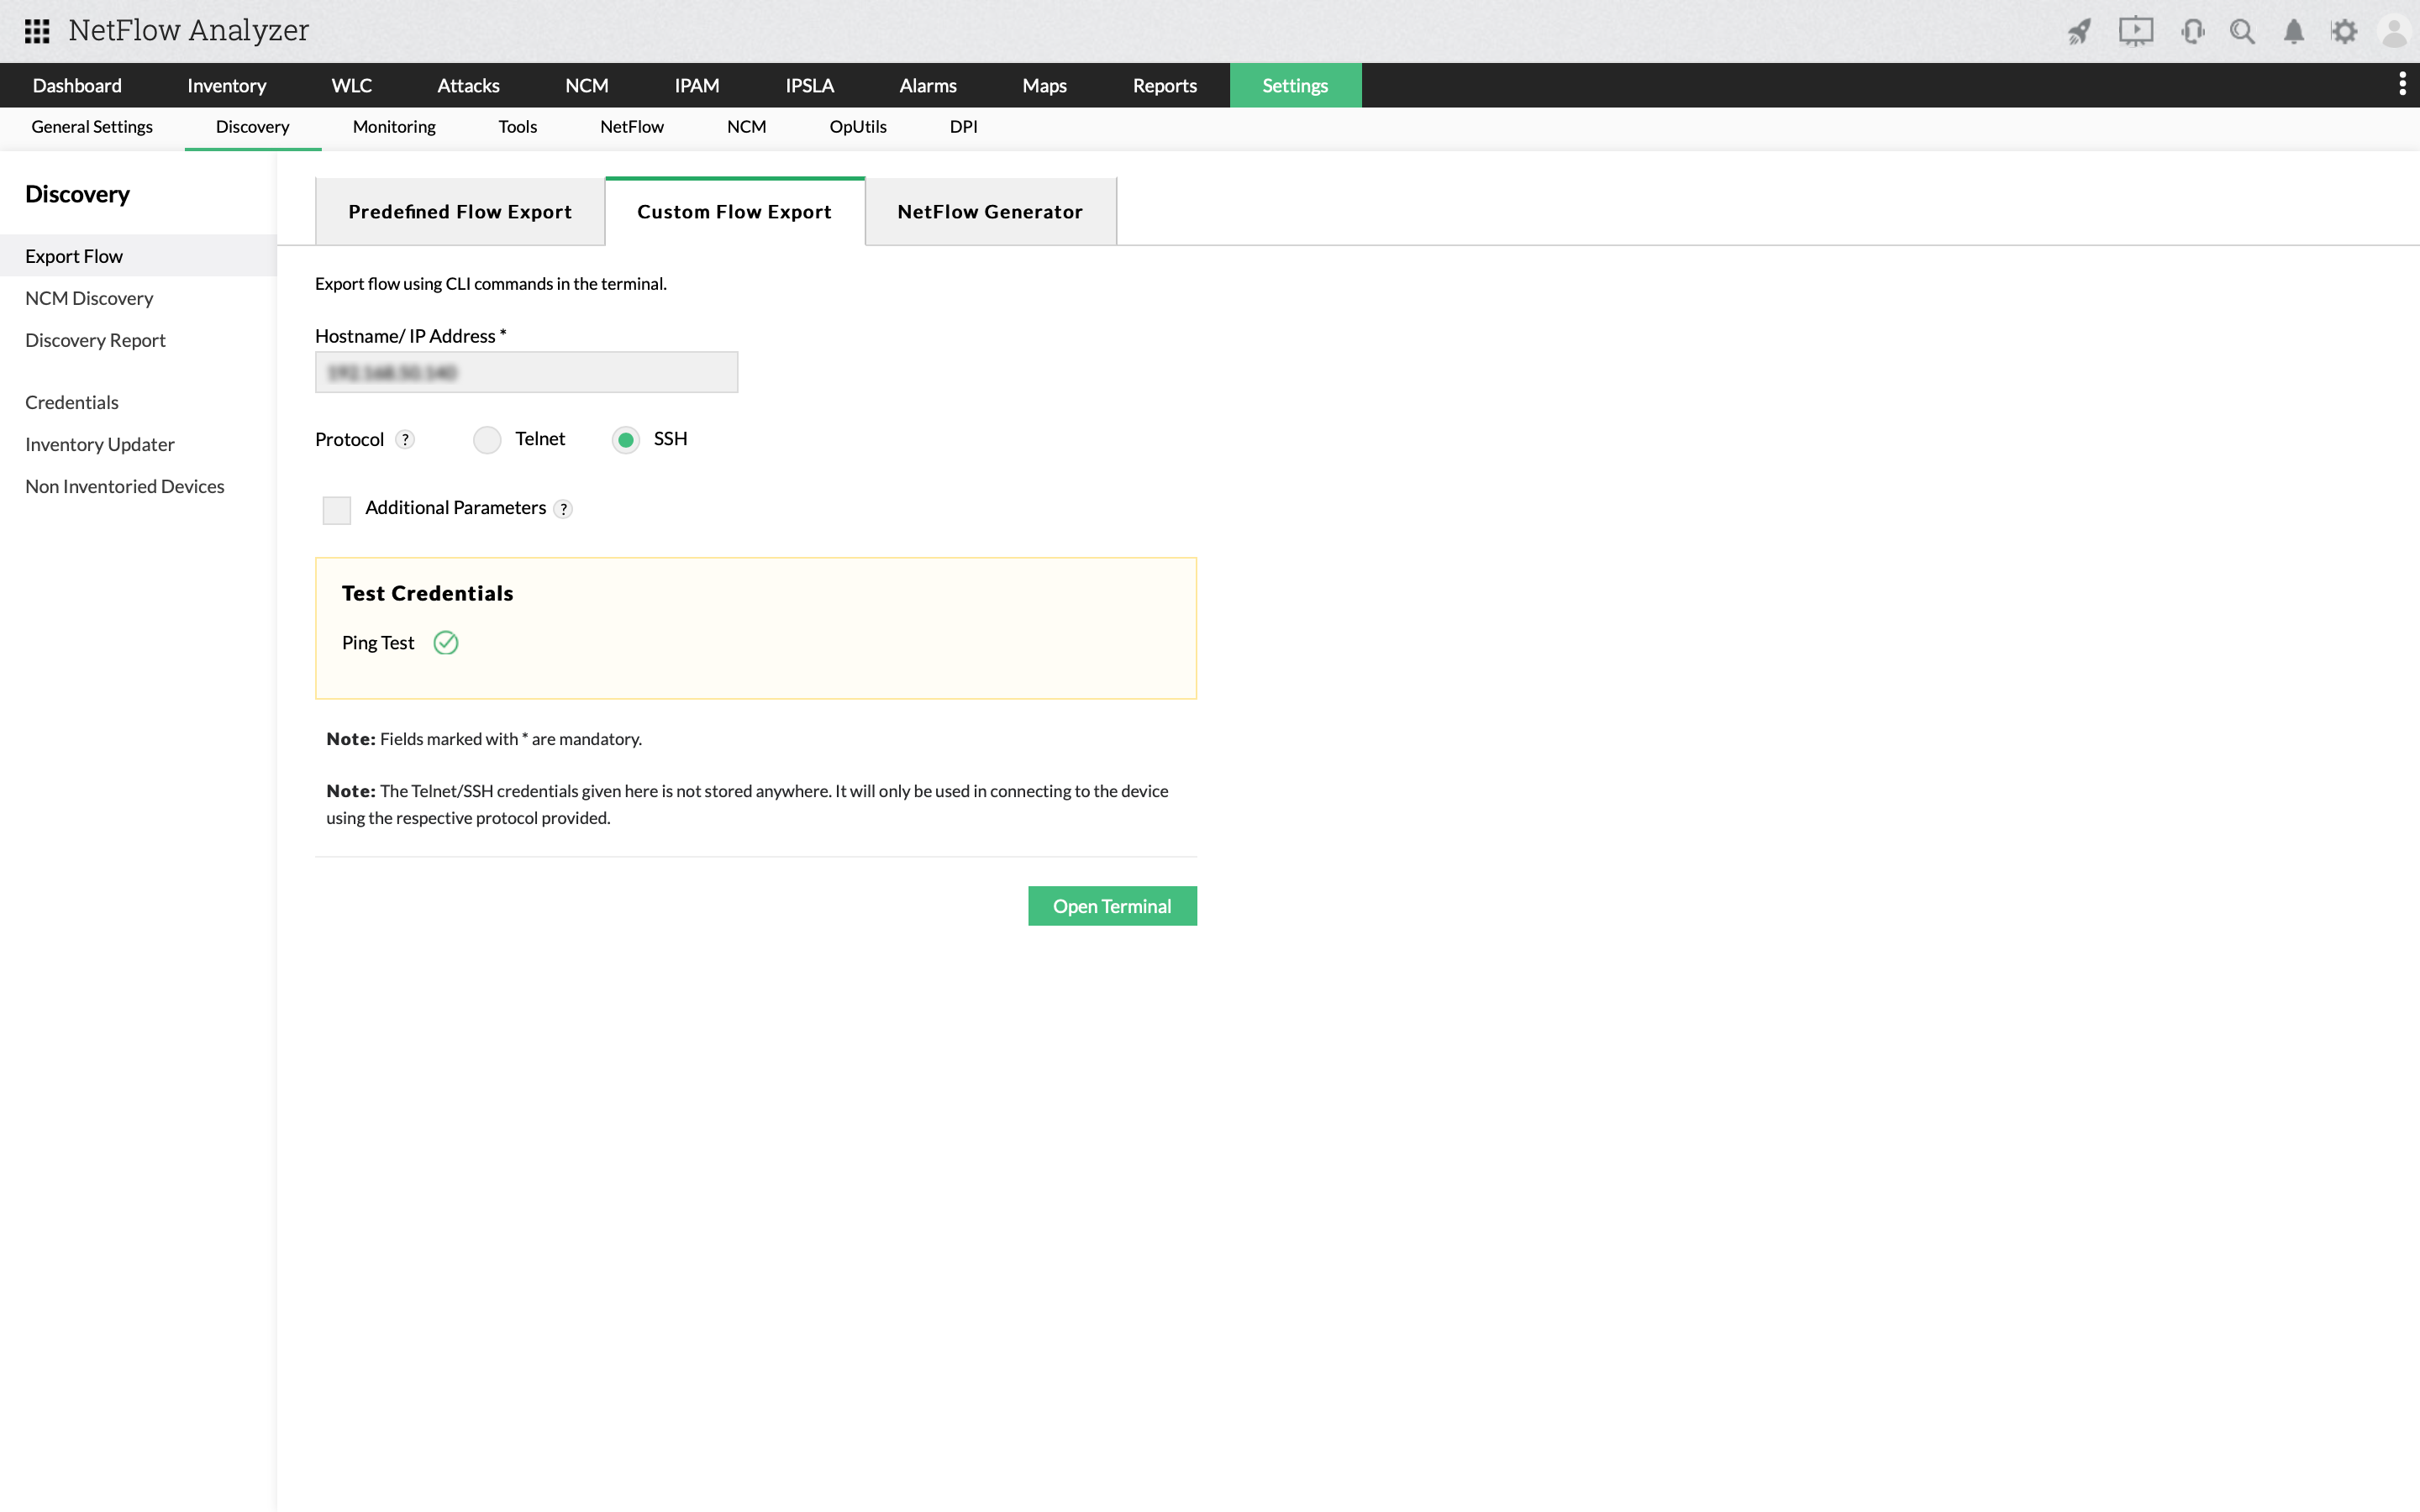Open the apps grid launcher icon
This screenshot has width=2420, height=1512.
click(37, 31)
